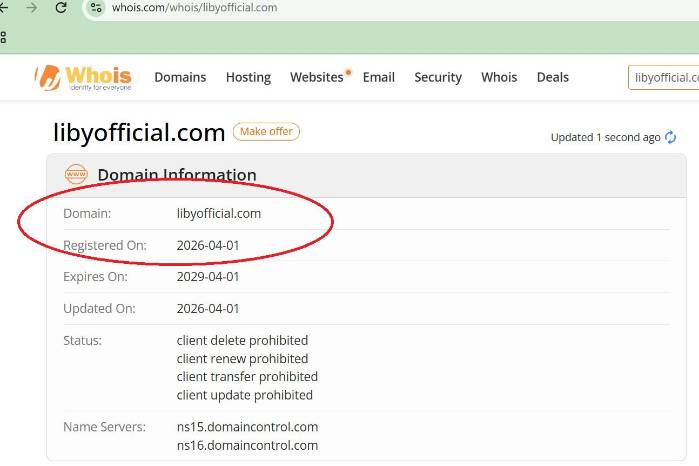Viewport: 699px width, 466px height.
Task: Click status client renew prohibited
Action: (x=242, y=359)
